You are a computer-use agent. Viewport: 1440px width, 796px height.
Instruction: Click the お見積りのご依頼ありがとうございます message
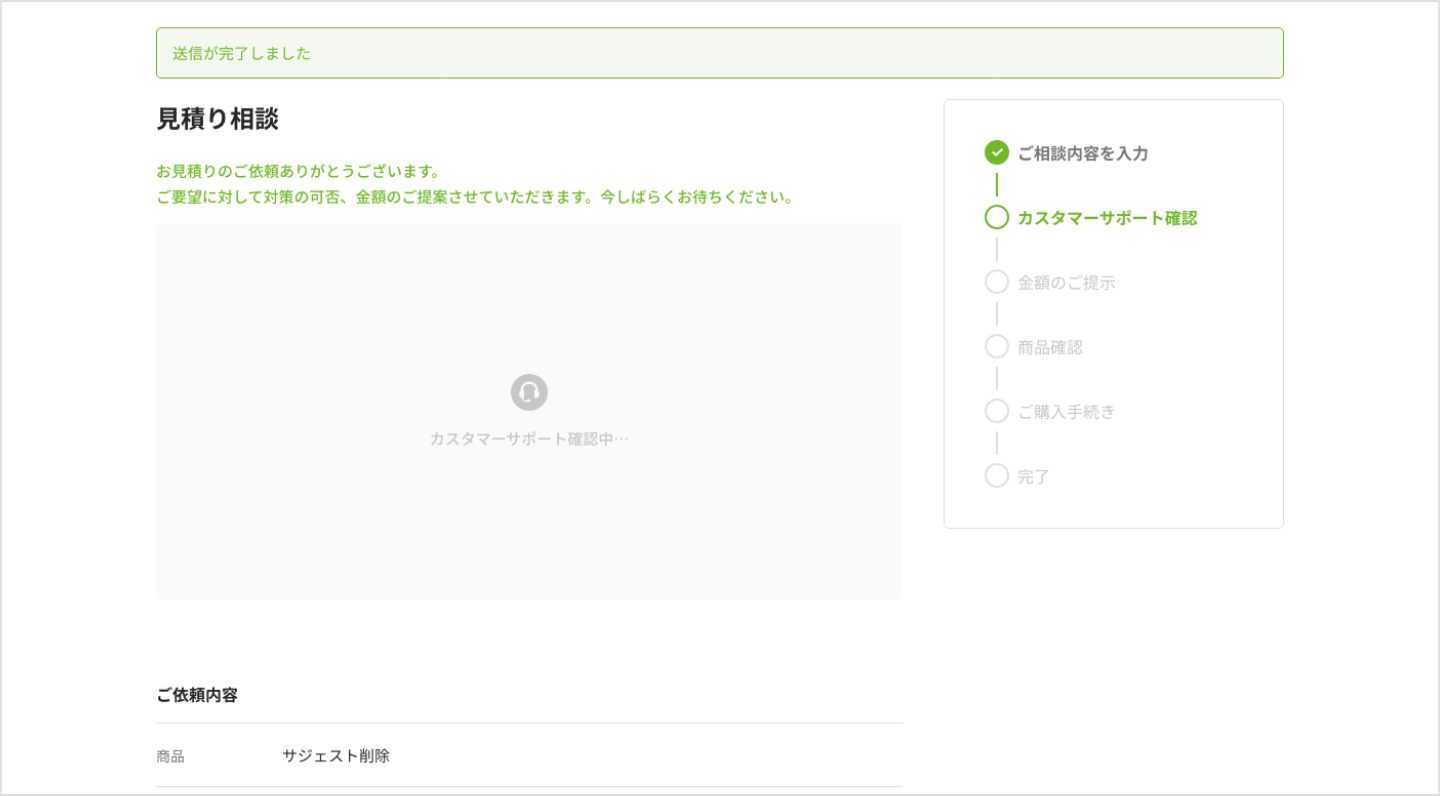click(x=298, y=171)
